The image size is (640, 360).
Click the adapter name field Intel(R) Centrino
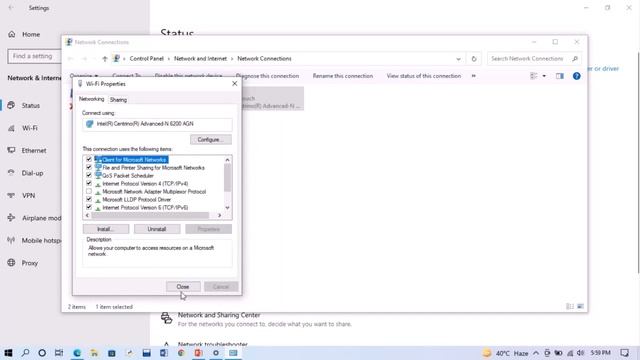coord(157,124)
